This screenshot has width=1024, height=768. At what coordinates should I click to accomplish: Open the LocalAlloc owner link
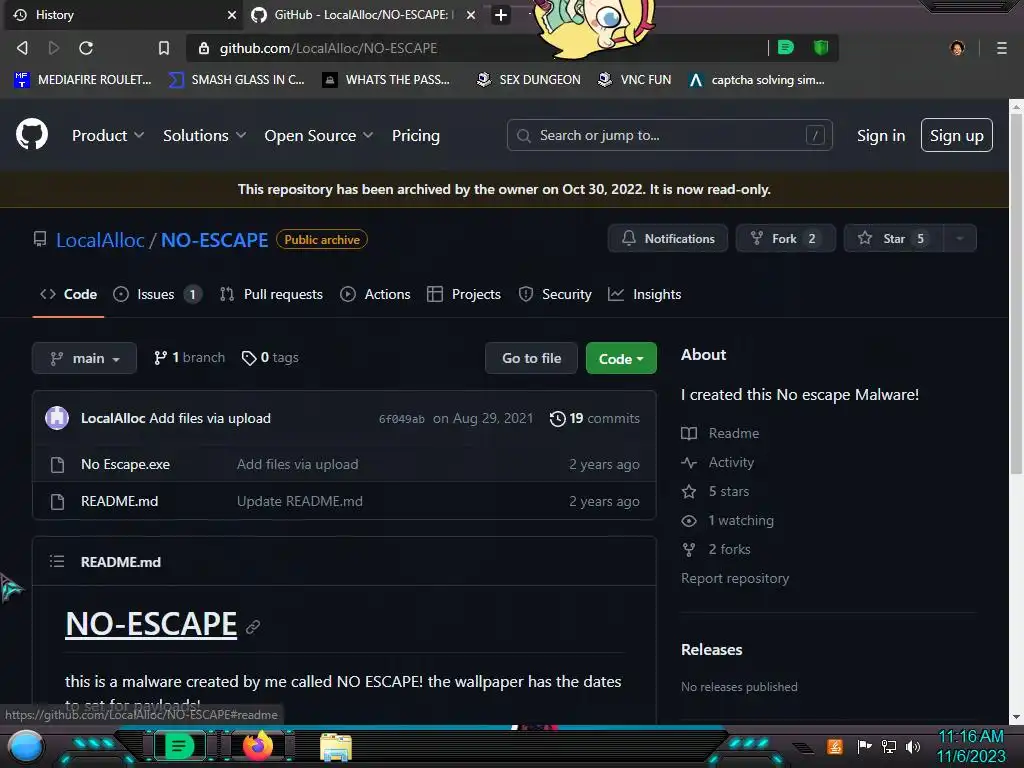(x=100, y=240)
